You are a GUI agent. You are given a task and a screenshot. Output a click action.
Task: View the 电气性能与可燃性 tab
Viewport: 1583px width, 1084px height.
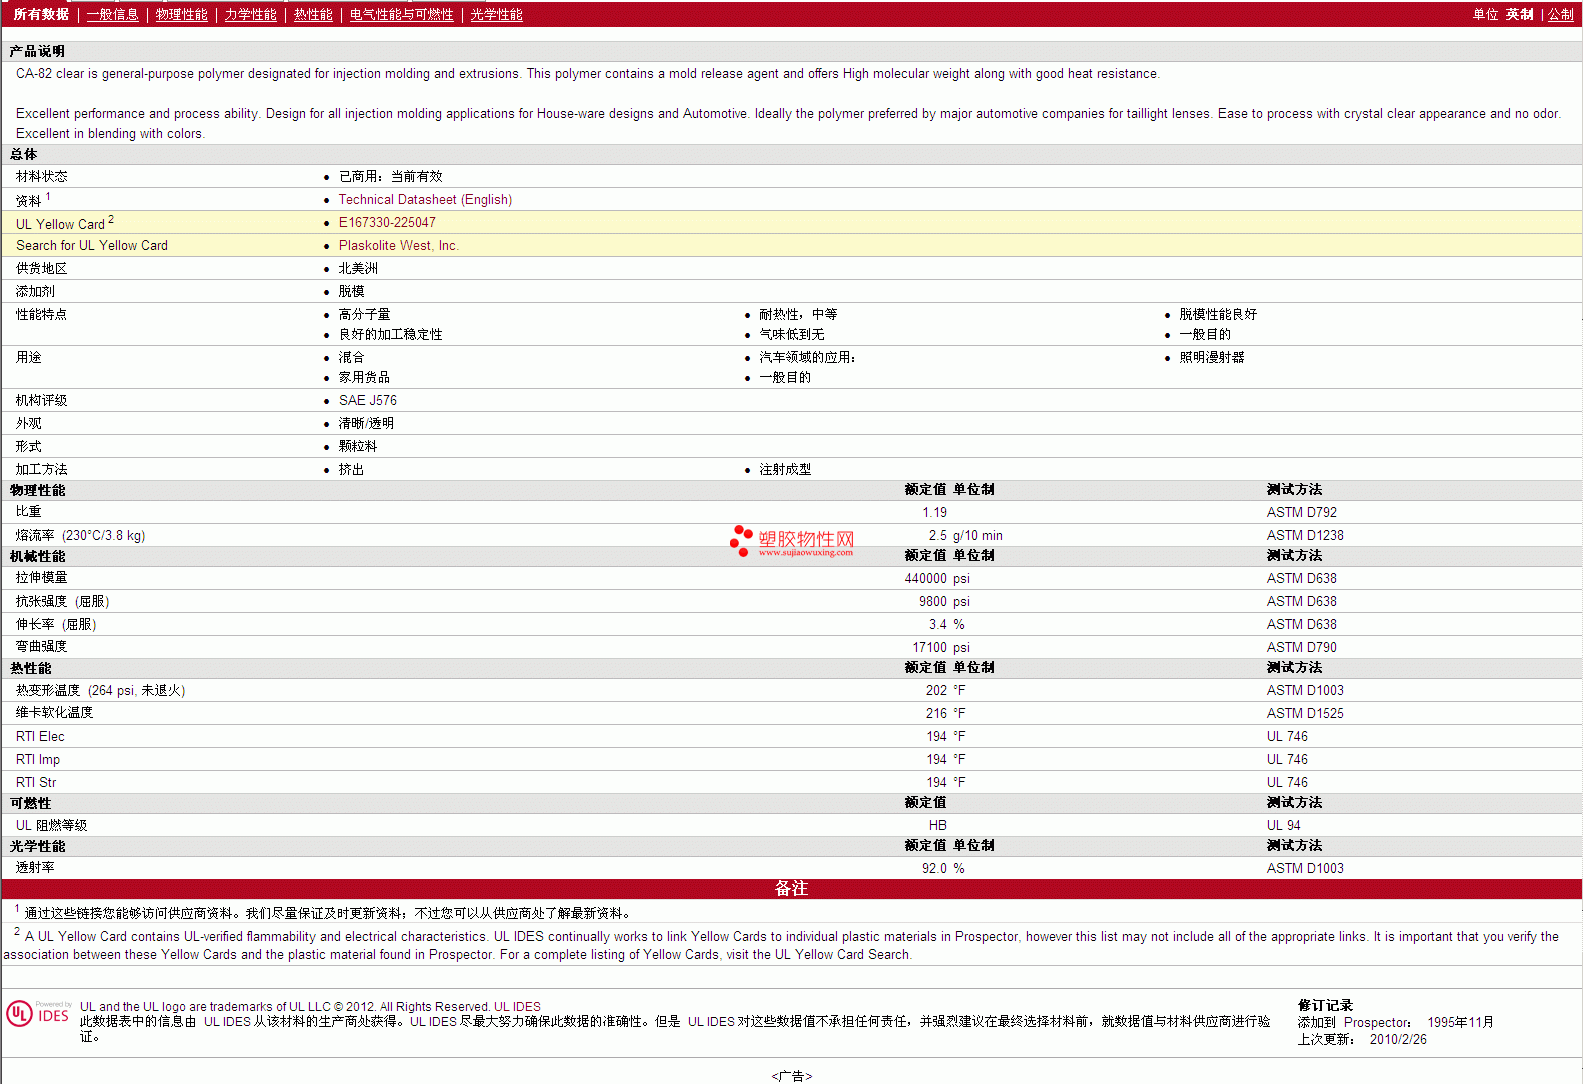(401, 14)
